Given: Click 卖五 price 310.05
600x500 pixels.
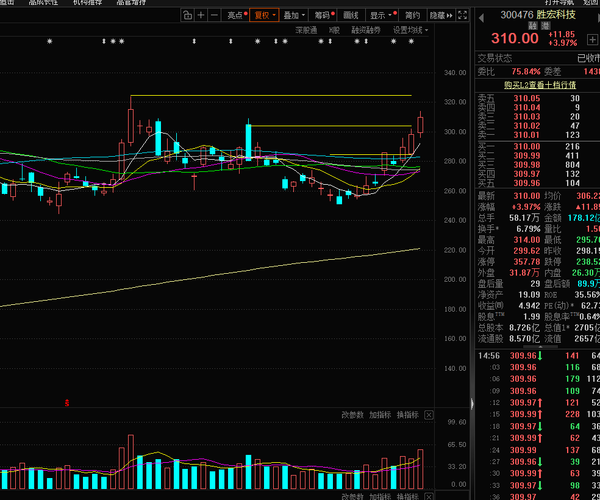Looking at the screenshot, I should (527, 98).
